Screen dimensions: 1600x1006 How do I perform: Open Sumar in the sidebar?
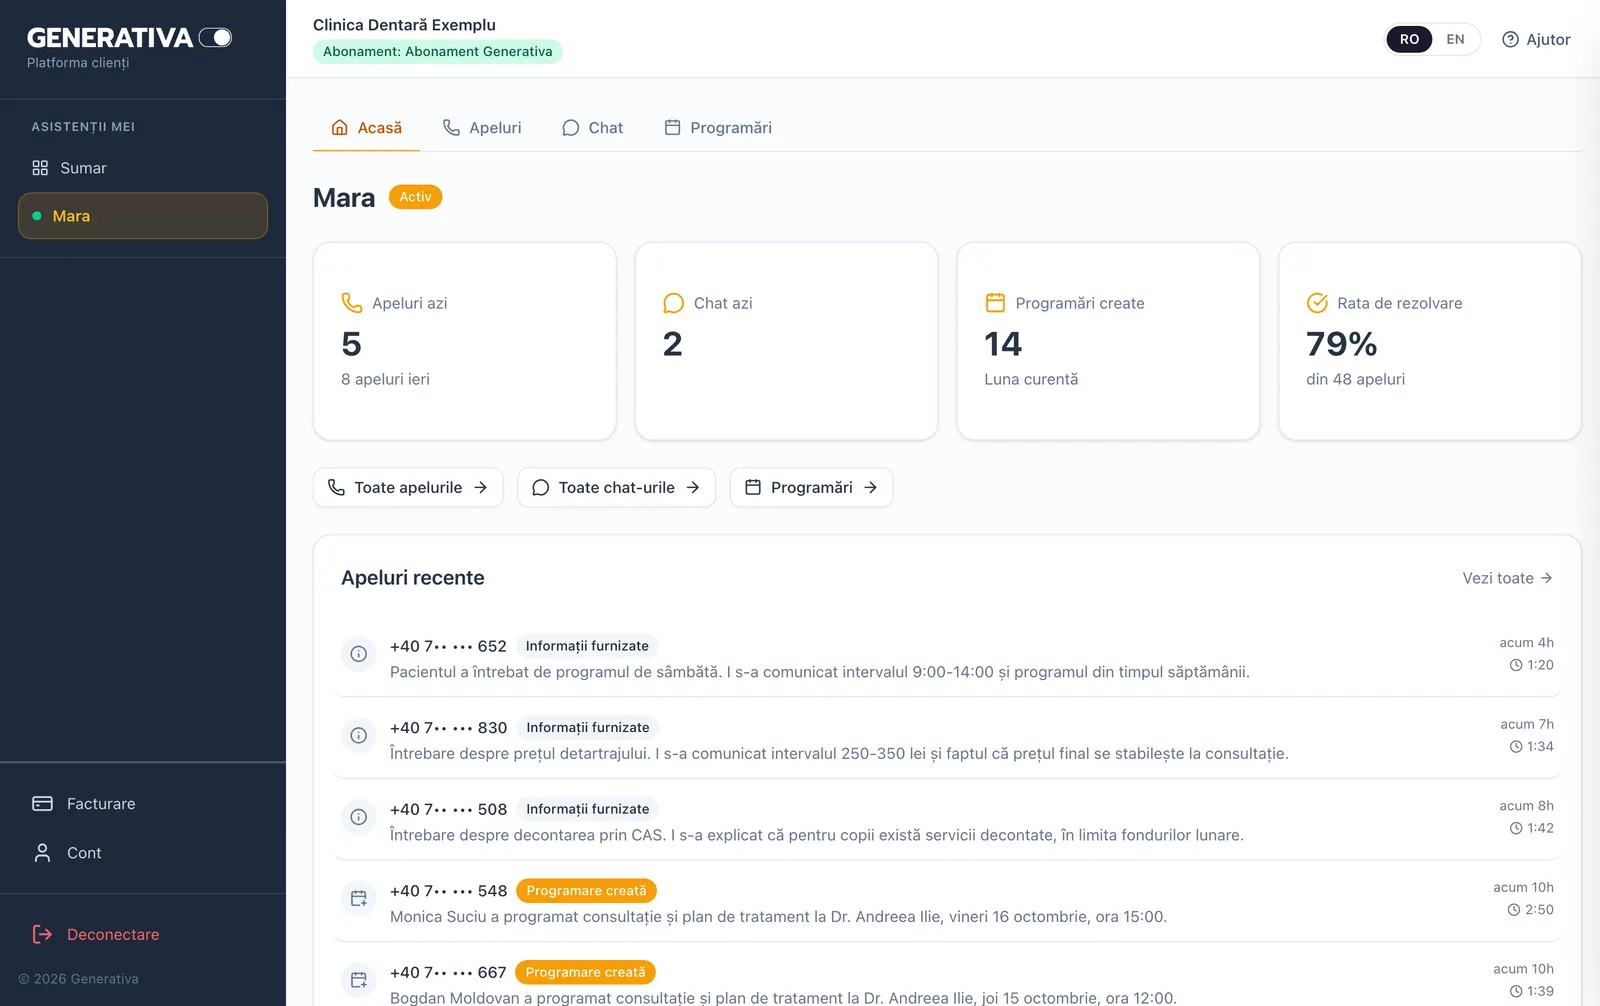143,168
